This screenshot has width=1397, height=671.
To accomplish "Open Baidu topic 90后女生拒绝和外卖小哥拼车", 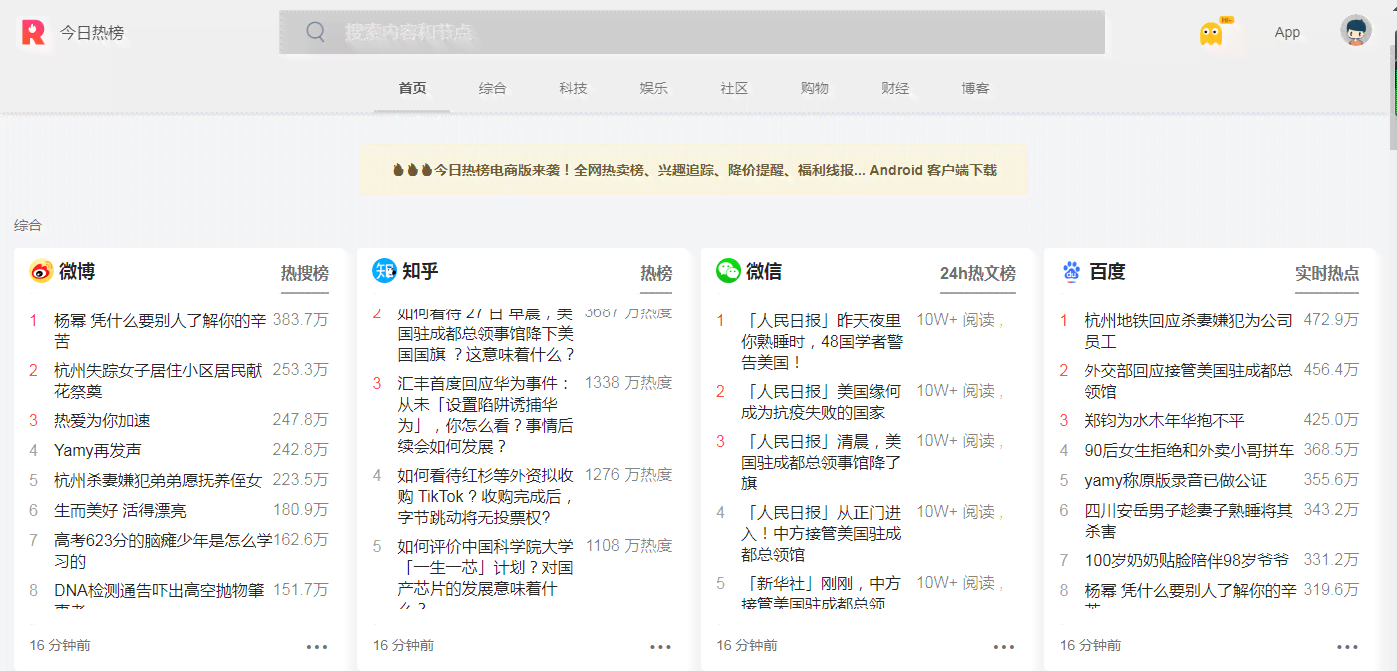I will (x=1189, y=450).
